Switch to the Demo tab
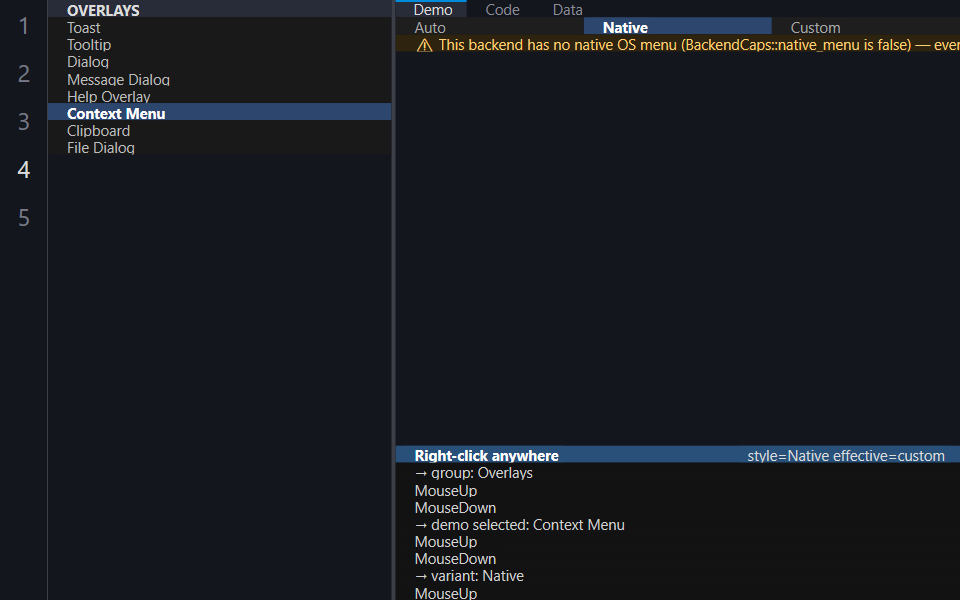 (433, 9)
